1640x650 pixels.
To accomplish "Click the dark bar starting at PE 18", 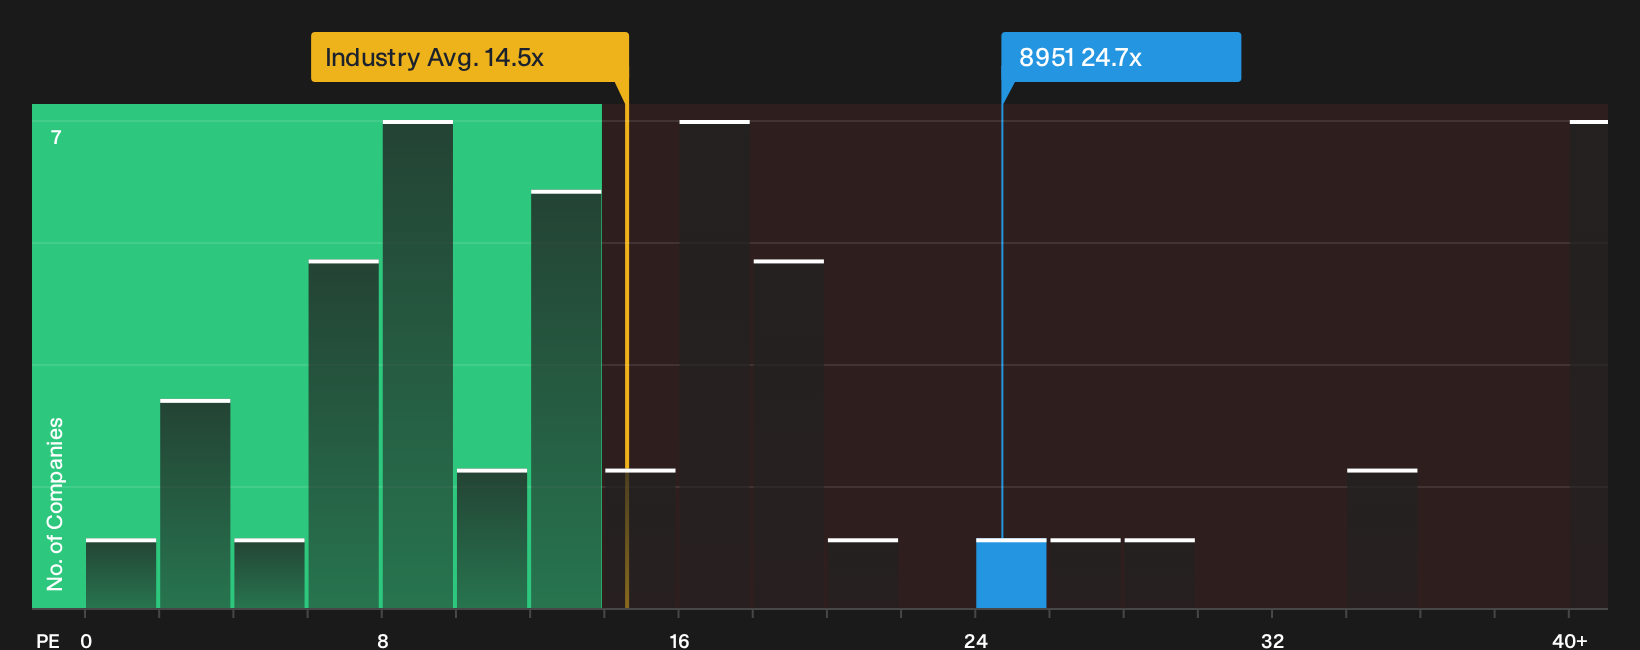I will pos(789,435).
